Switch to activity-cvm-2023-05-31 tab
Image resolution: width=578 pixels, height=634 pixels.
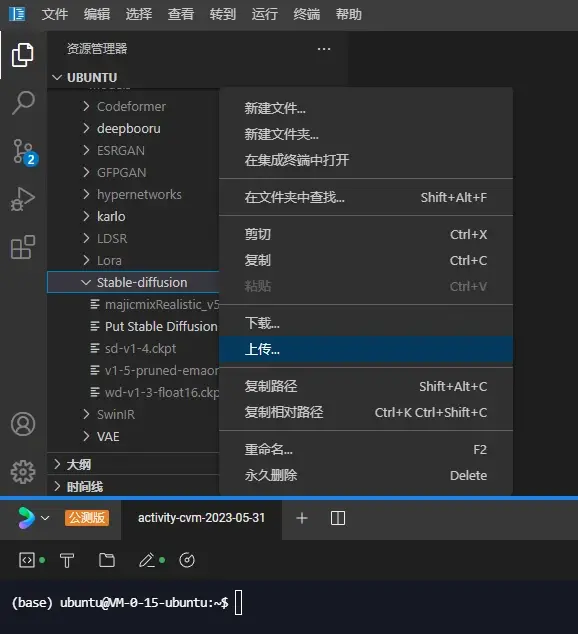coord(201,518)
